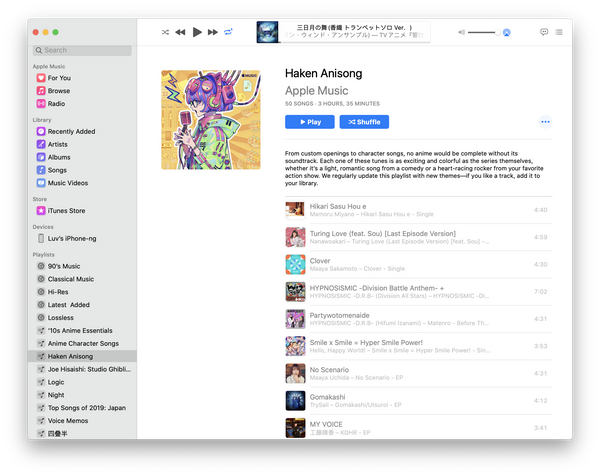Select the song MY VOICE

(x=419, y=428)
